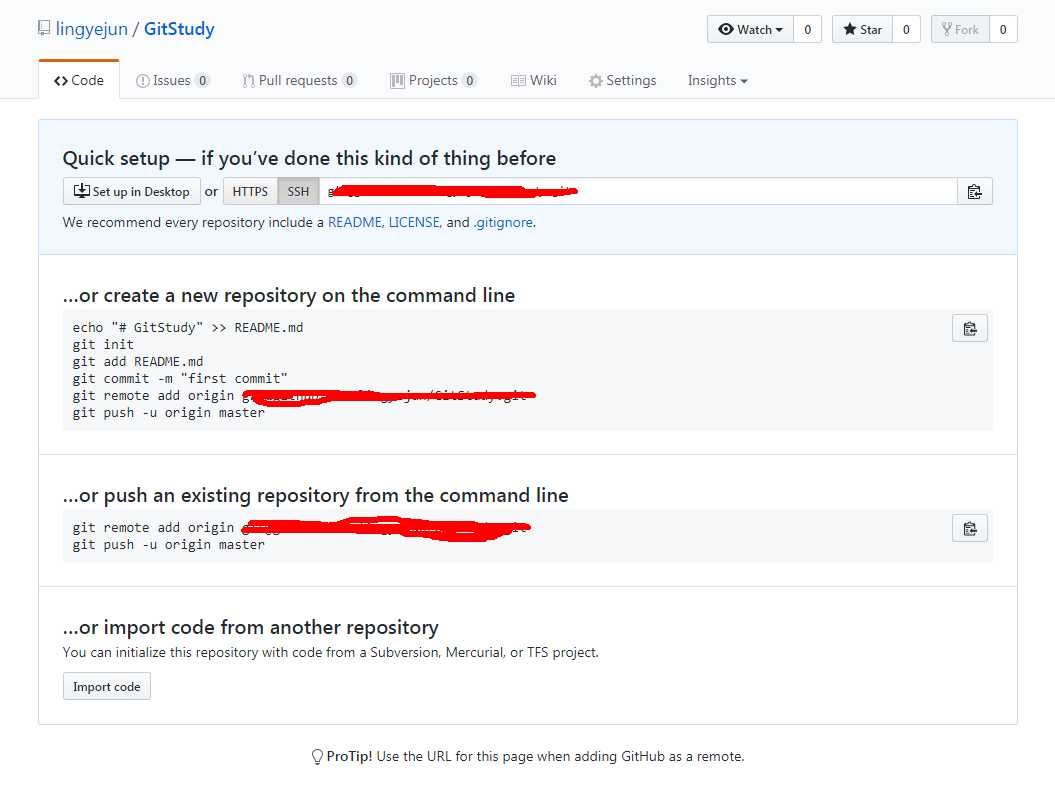Click the Quick setup heading text

pos(310,159)
